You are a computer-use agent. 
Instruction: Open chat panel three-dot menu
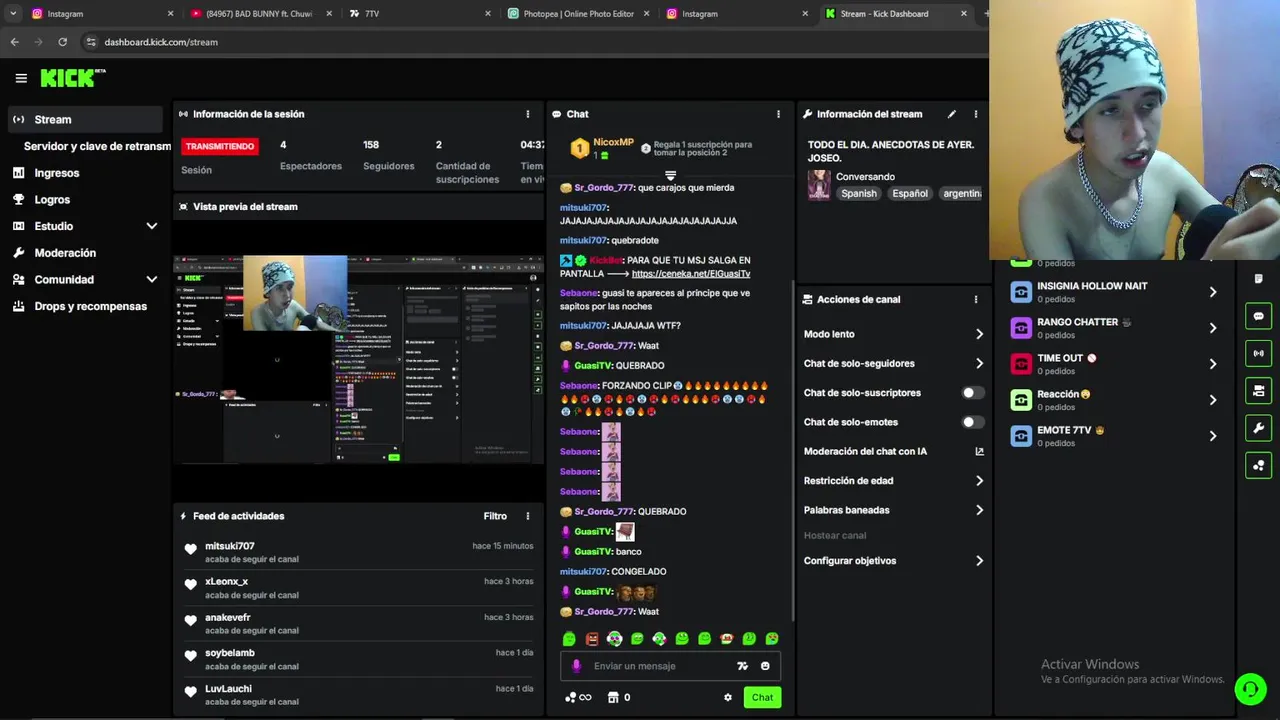778,114
